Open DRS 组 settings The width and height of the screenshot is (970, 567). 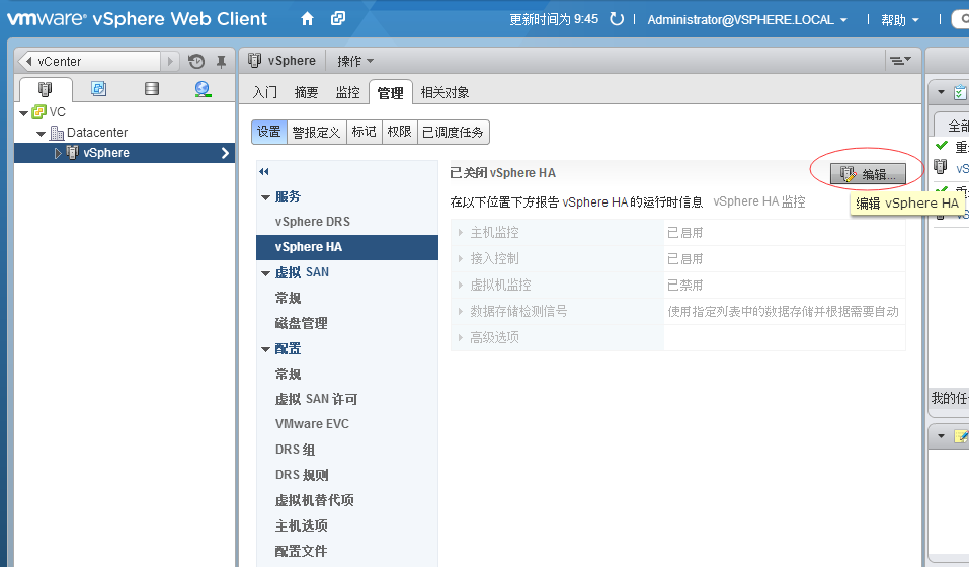point(295,450)
